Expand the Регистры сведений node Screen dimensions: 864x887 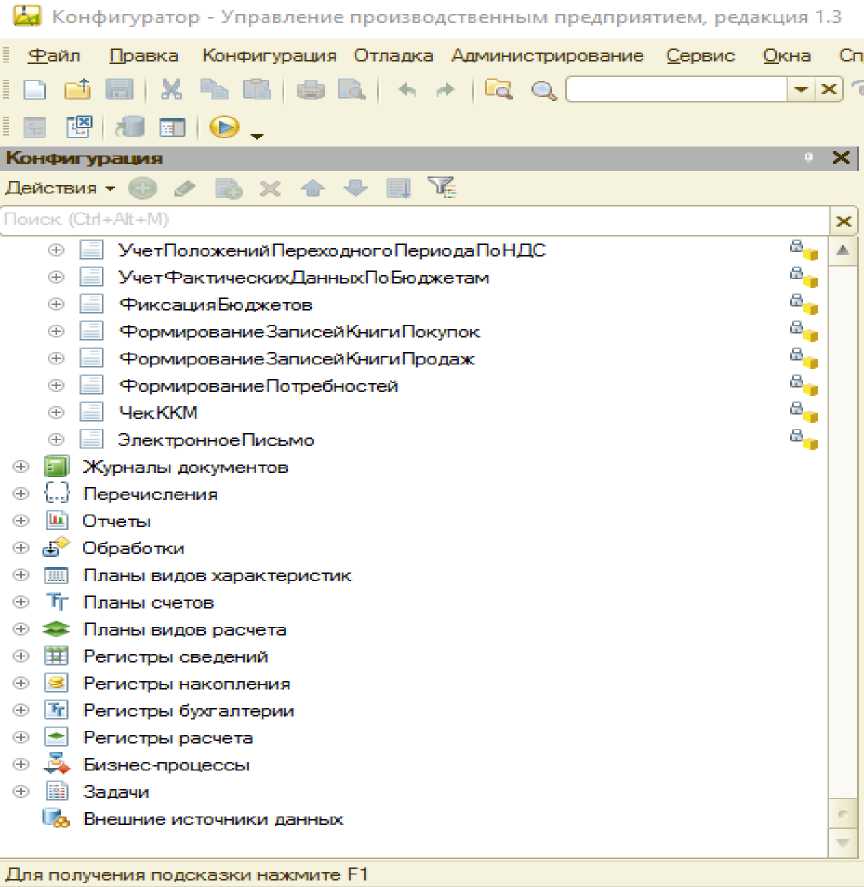tap(21, 656)
